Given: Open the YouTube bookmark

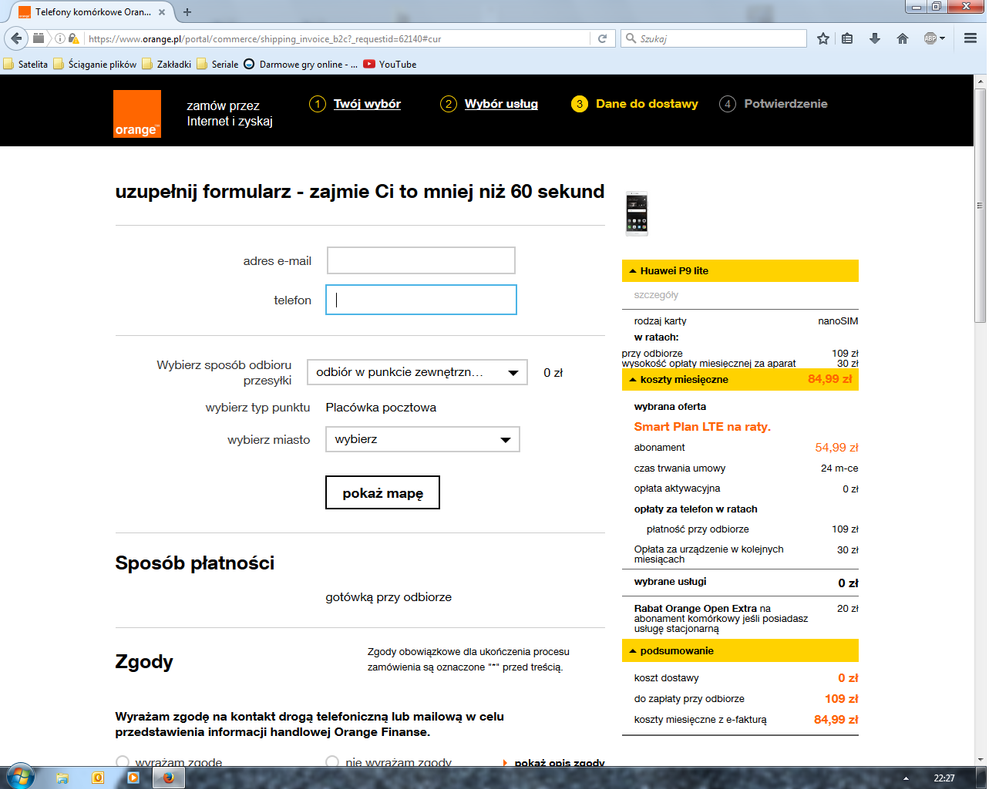Looking at the screenshot, I should (x=389, y=64).
